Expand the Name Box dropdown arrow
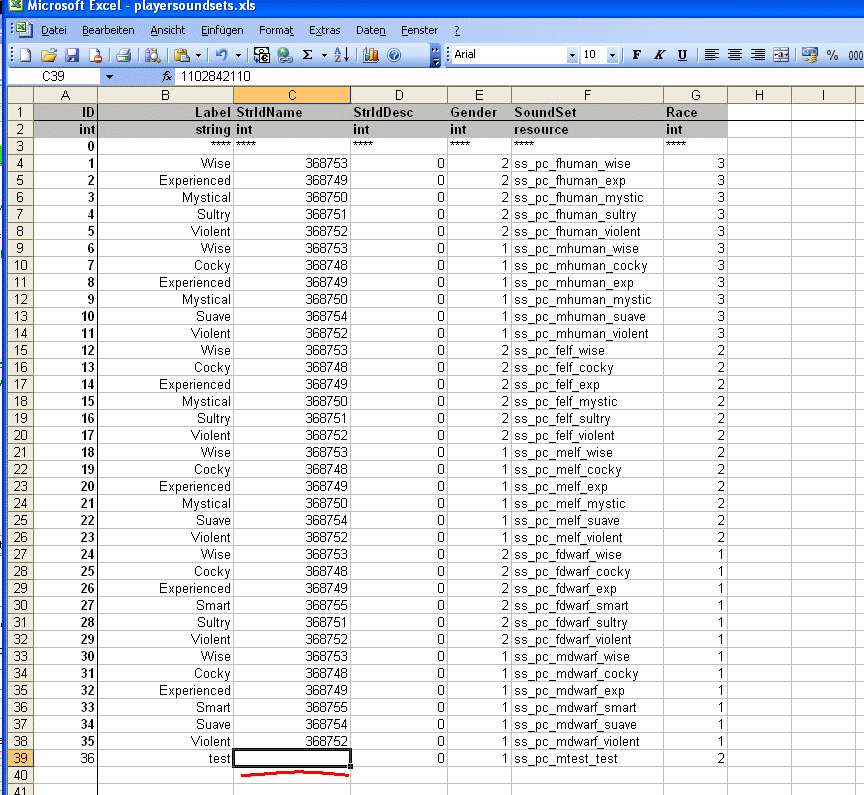 coord(109,76)
